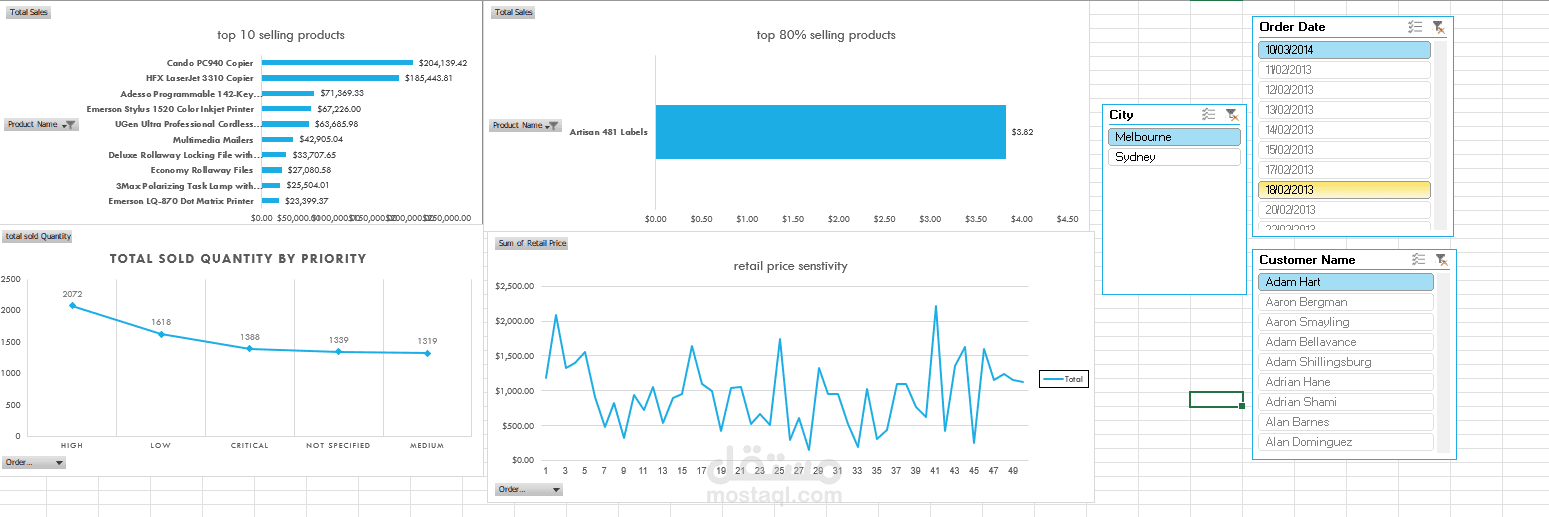Click the Artisan 481 Labels bar
The height and width of the screenshot is (517, 1549).
[x=830, y=132]
